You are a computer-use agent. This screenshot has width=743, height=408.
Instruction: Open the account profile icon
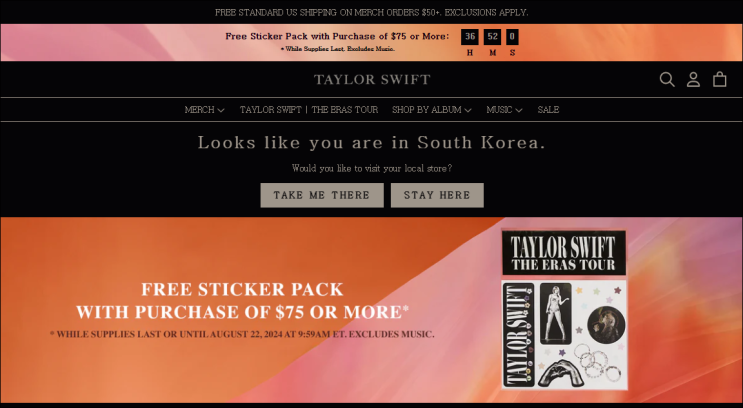(x=693, y=79)
